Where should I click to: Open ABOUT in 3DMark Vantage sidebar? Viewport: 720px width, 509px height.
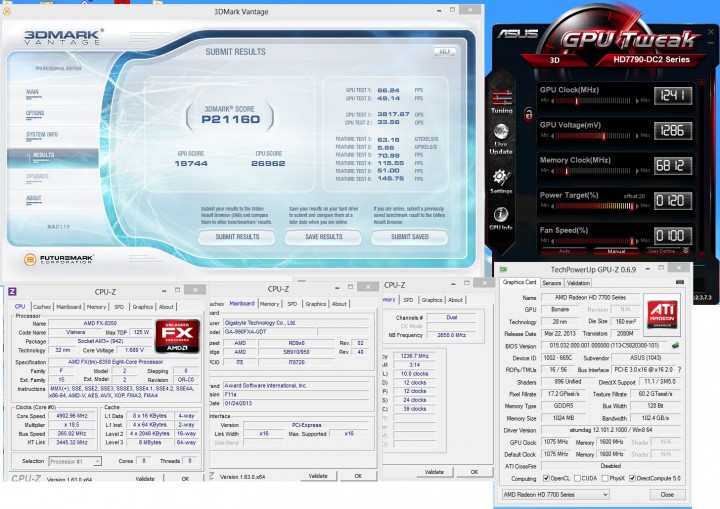(x=34, y=199)
